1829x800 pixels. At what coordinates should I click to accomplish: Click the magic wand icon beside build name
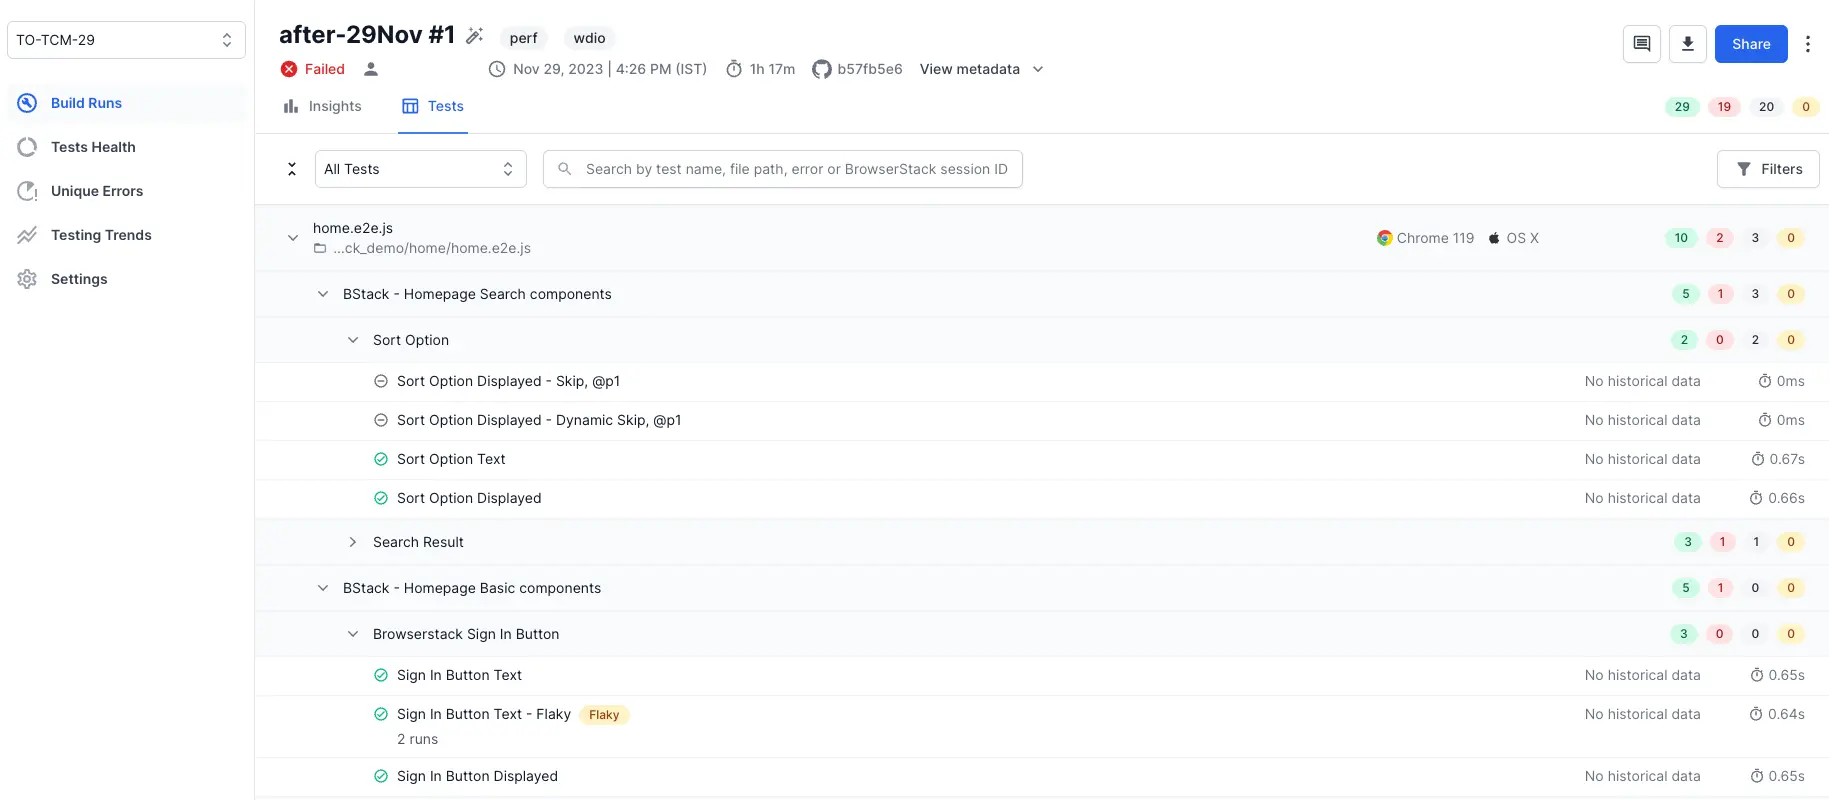pos(475,36)
